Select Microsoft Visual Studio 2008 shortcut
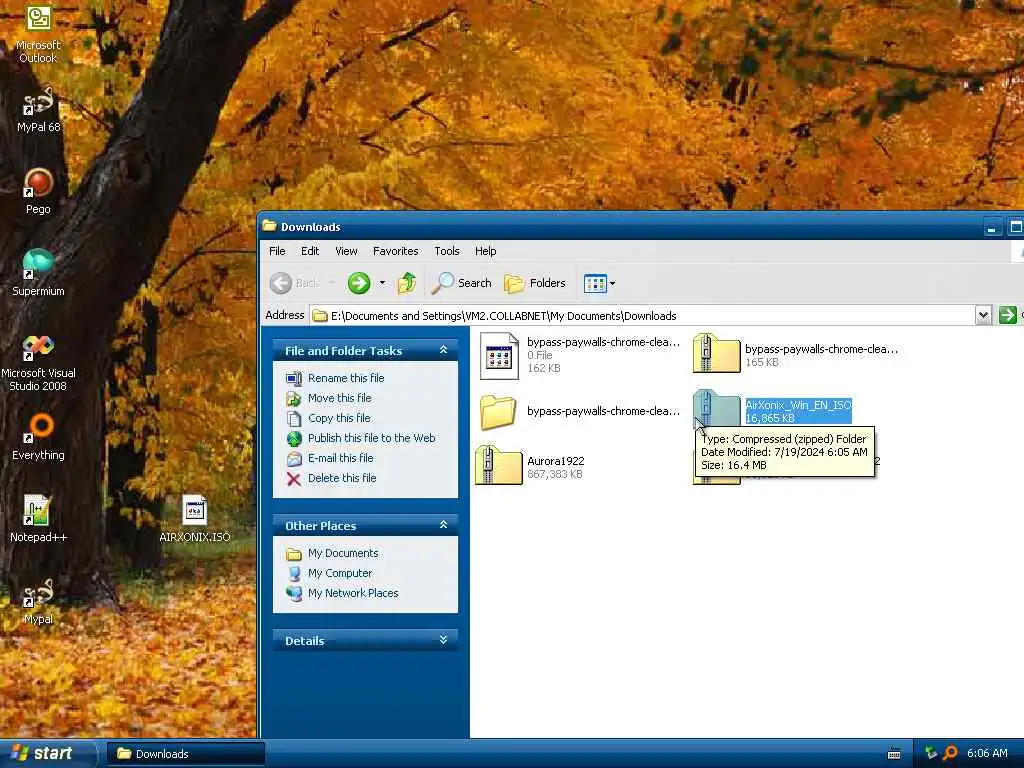1024x768 pixels. coord(38,362)
